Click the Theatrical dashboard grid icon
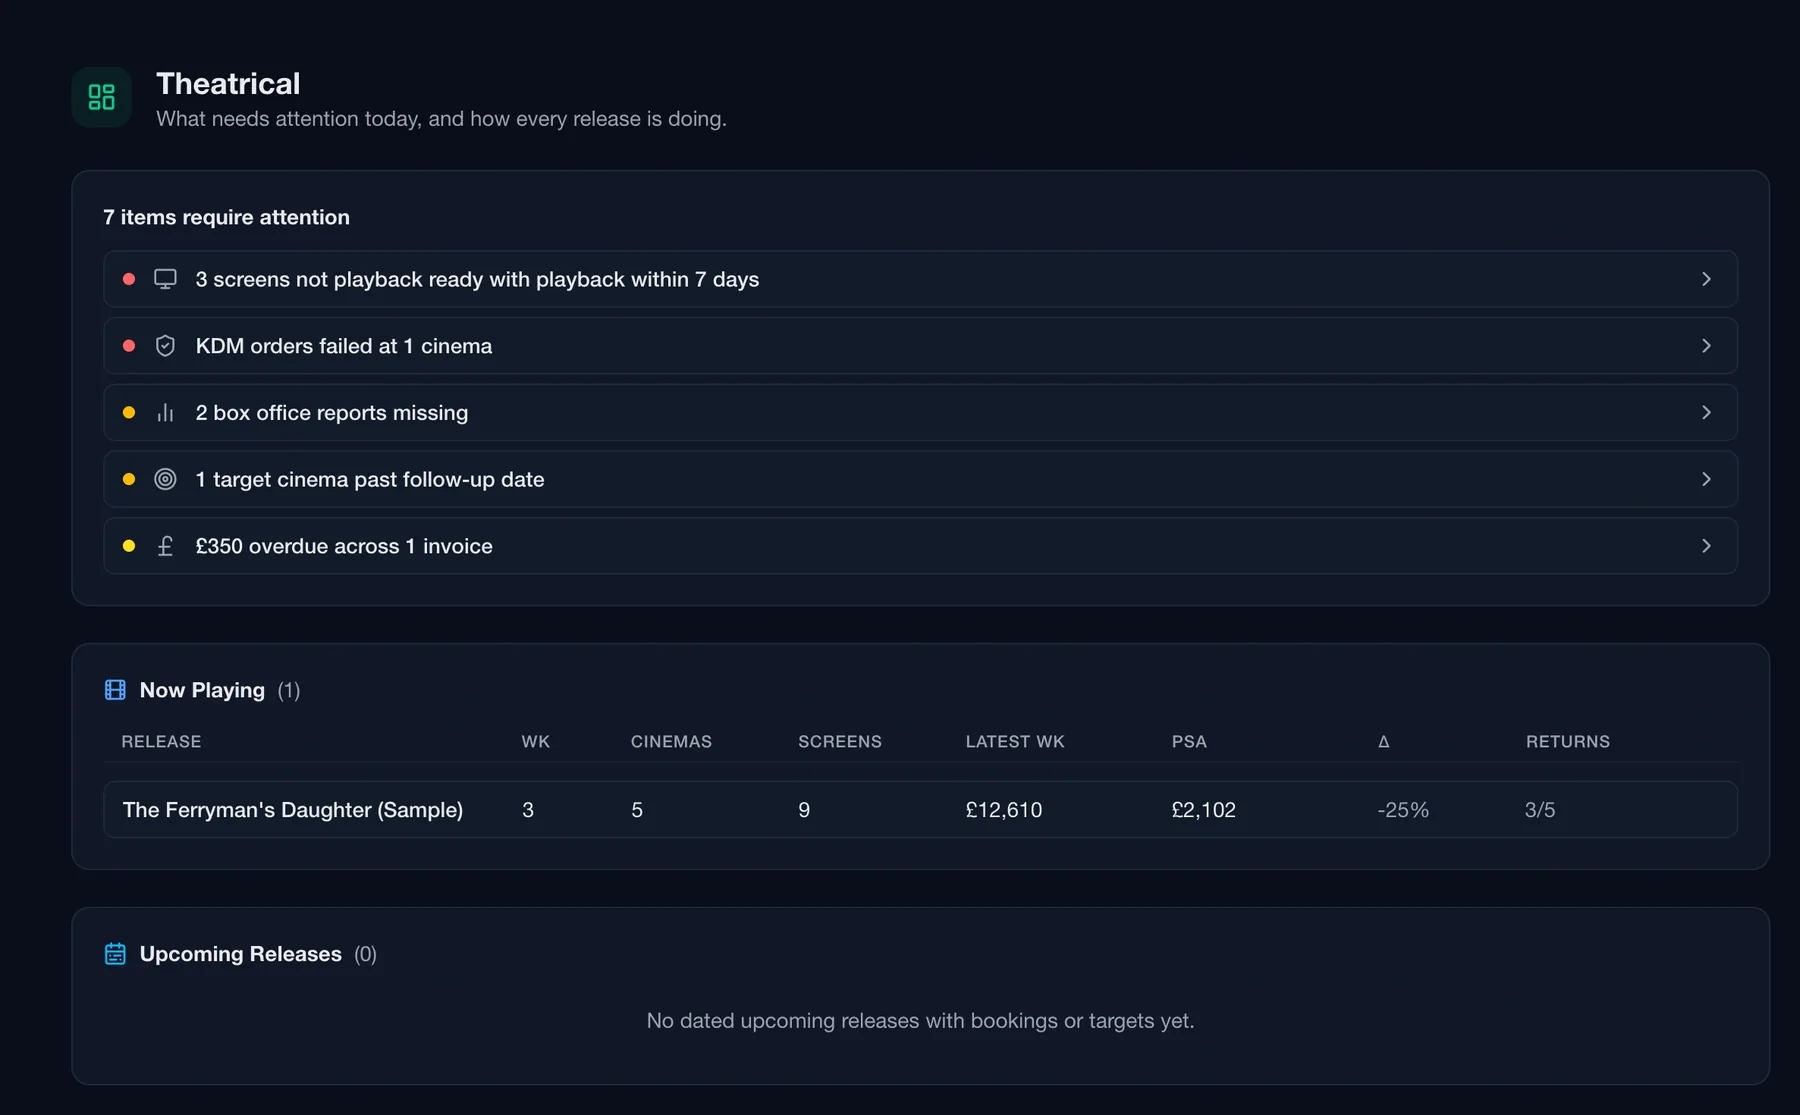The width and height of the screenshot is (1800, 1115). coord(101,97)
